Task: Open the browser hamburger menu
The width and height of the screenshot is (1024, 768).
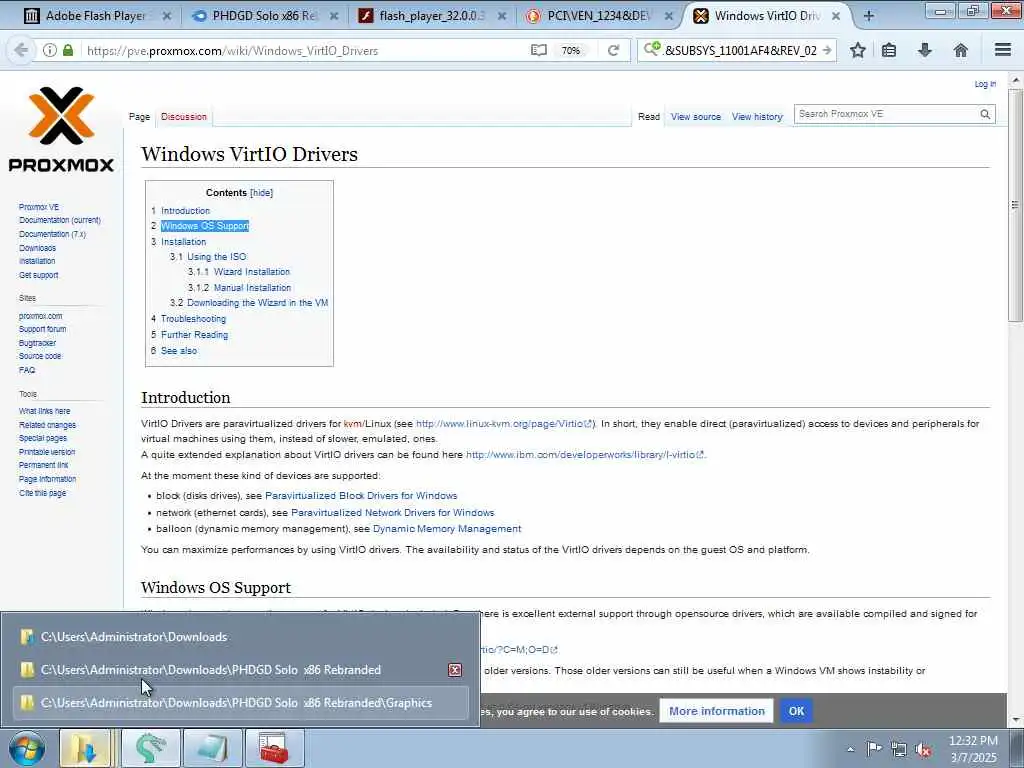Action: tap(1003, 50)
